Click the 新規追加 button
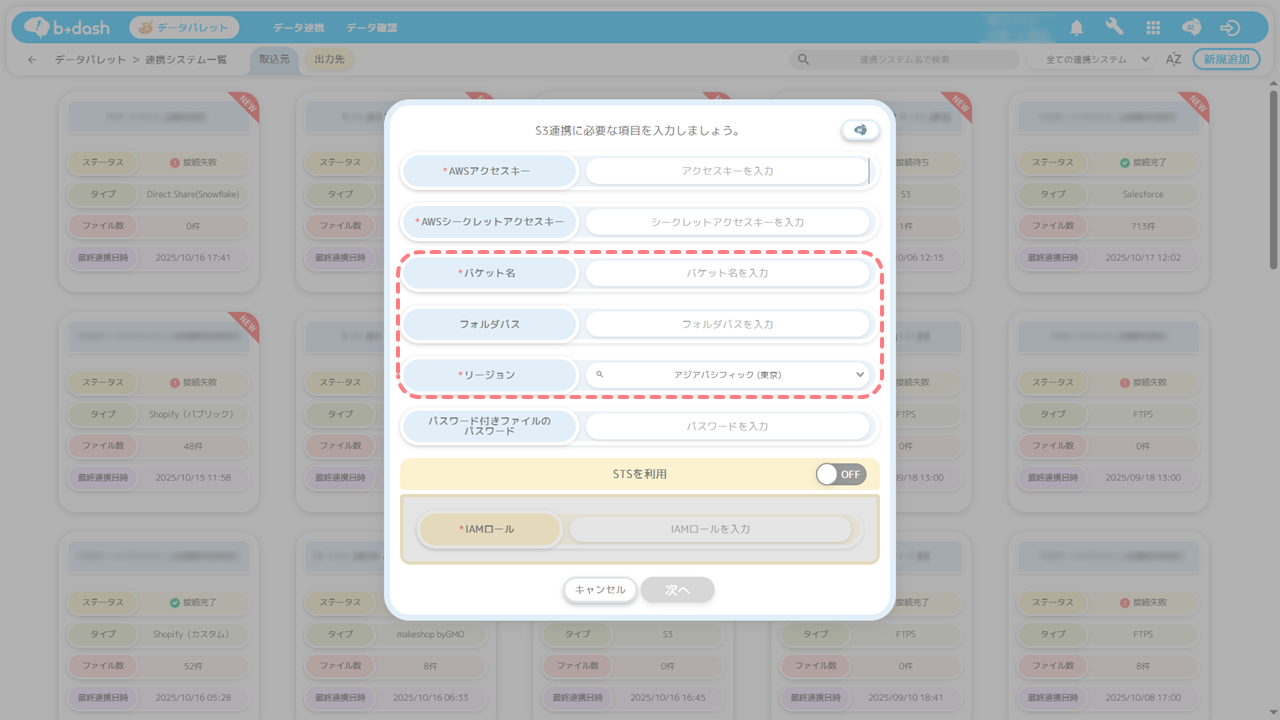 (x=1226, y=60)
